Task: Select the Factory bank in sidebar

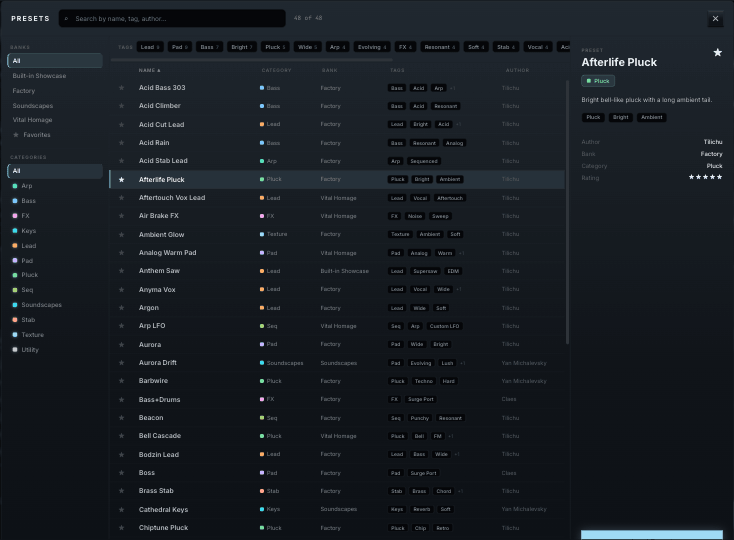Action: (x=55, y=91)
